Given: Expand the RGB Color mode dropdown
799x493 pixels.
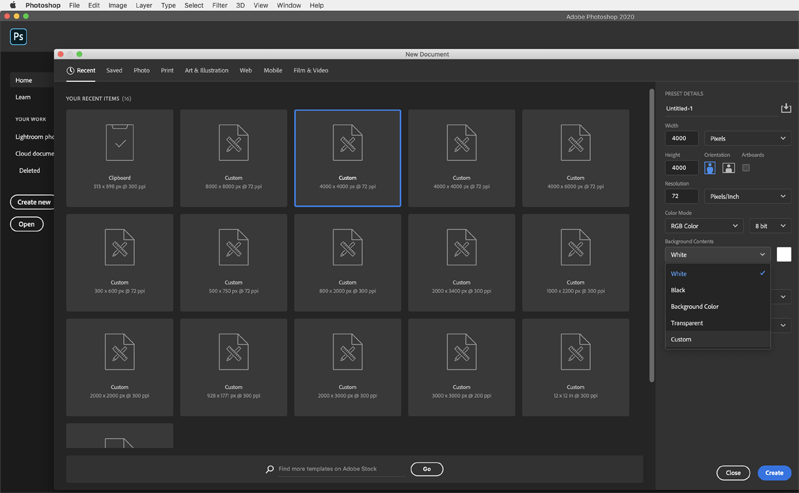Looking at the screenshot, I should 704,226.
